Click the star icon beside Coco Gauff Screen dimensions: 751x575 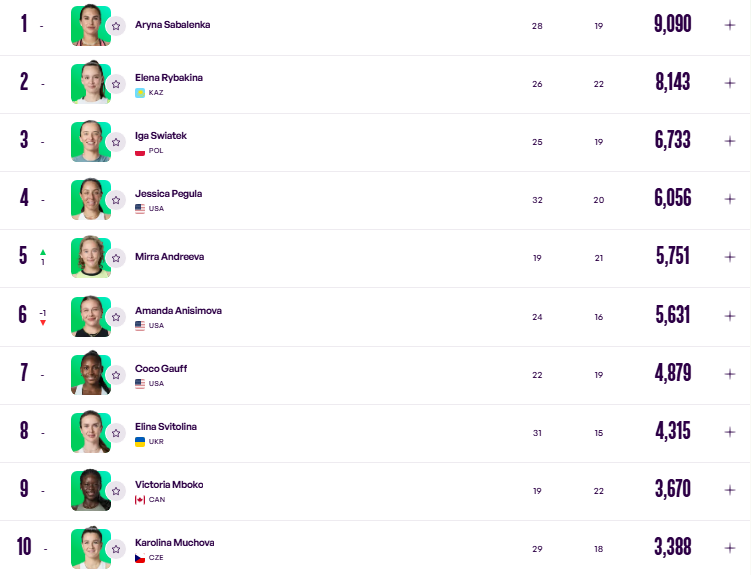(x=116, y=375)
